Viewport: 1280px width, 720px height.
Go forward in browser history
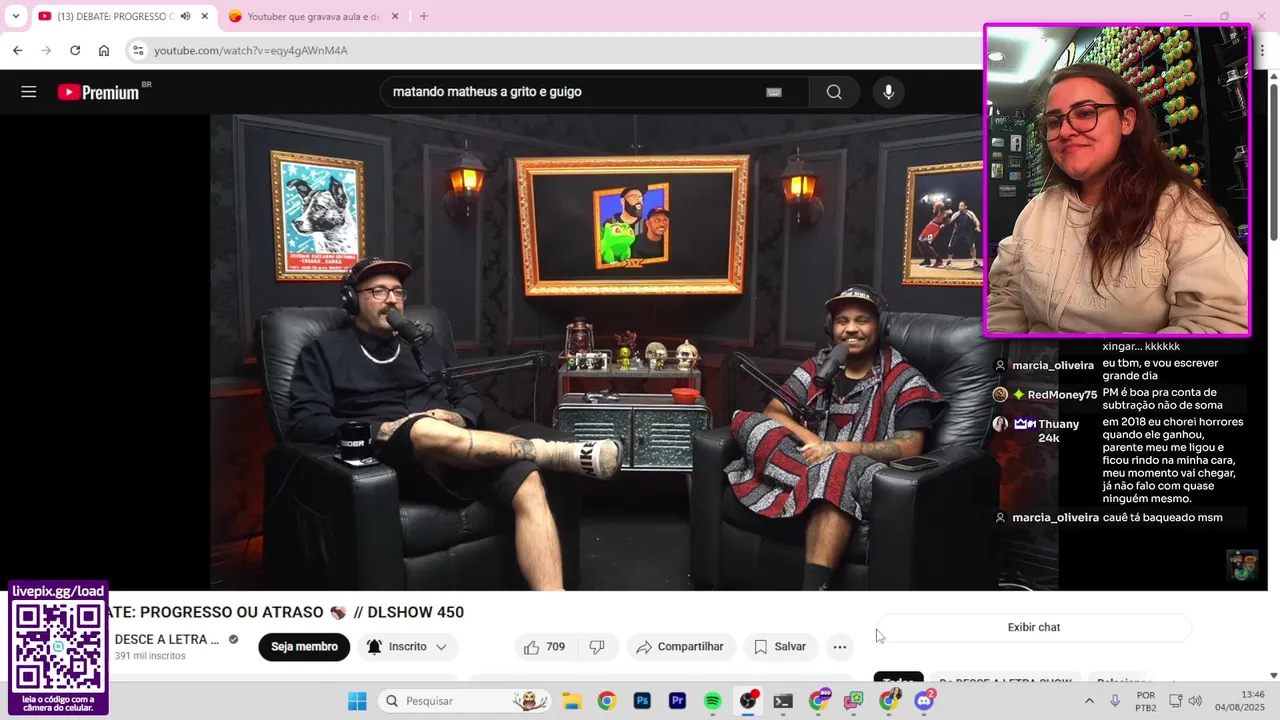click(x=46, y=50)
